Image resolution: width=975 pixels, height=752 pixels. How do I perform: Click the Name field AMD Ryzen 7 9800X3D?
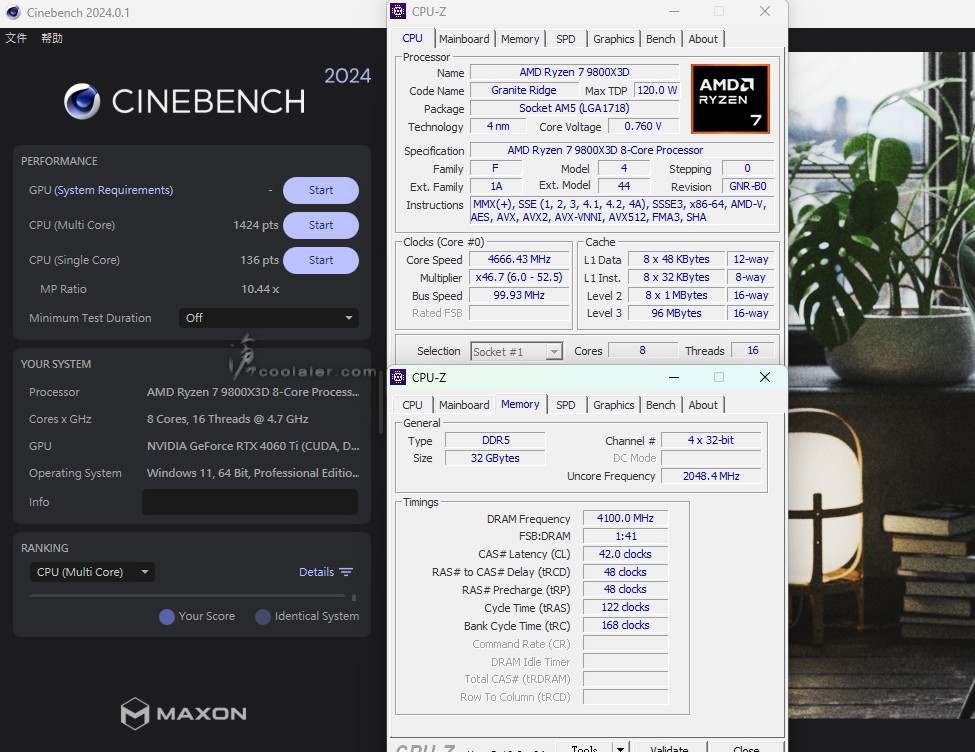click(575, 72)
